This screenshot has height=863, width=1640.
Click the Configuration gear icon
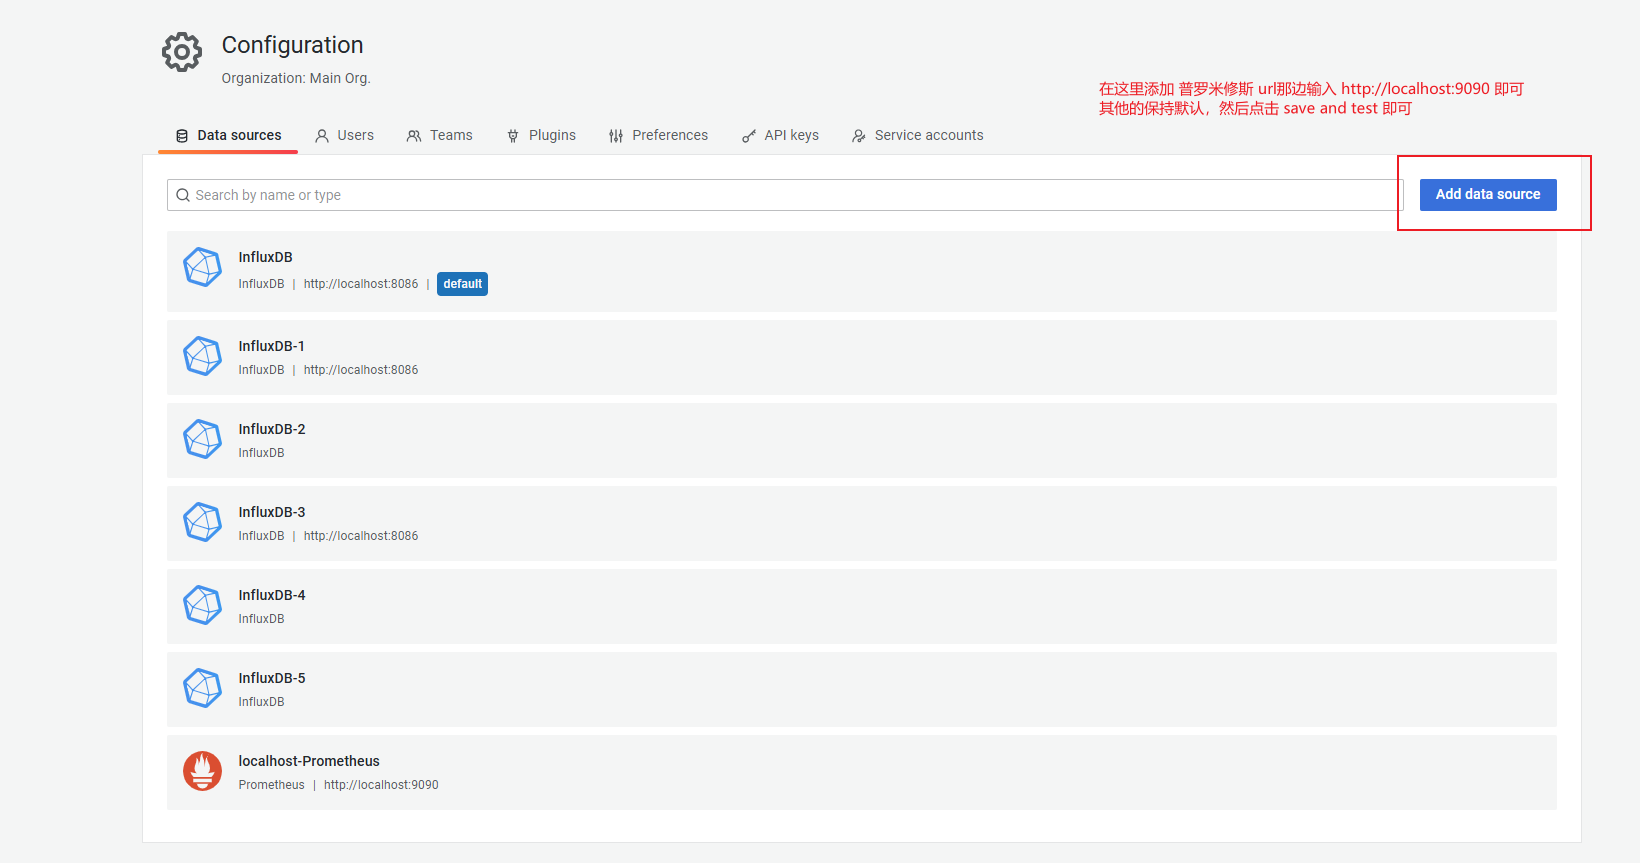(182, 52)
